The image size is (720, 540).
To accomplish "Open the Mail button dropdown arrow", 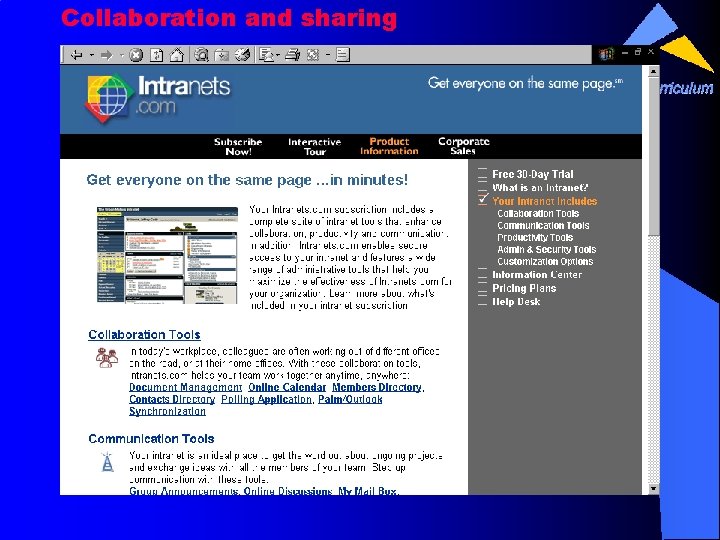I will 278,56.
